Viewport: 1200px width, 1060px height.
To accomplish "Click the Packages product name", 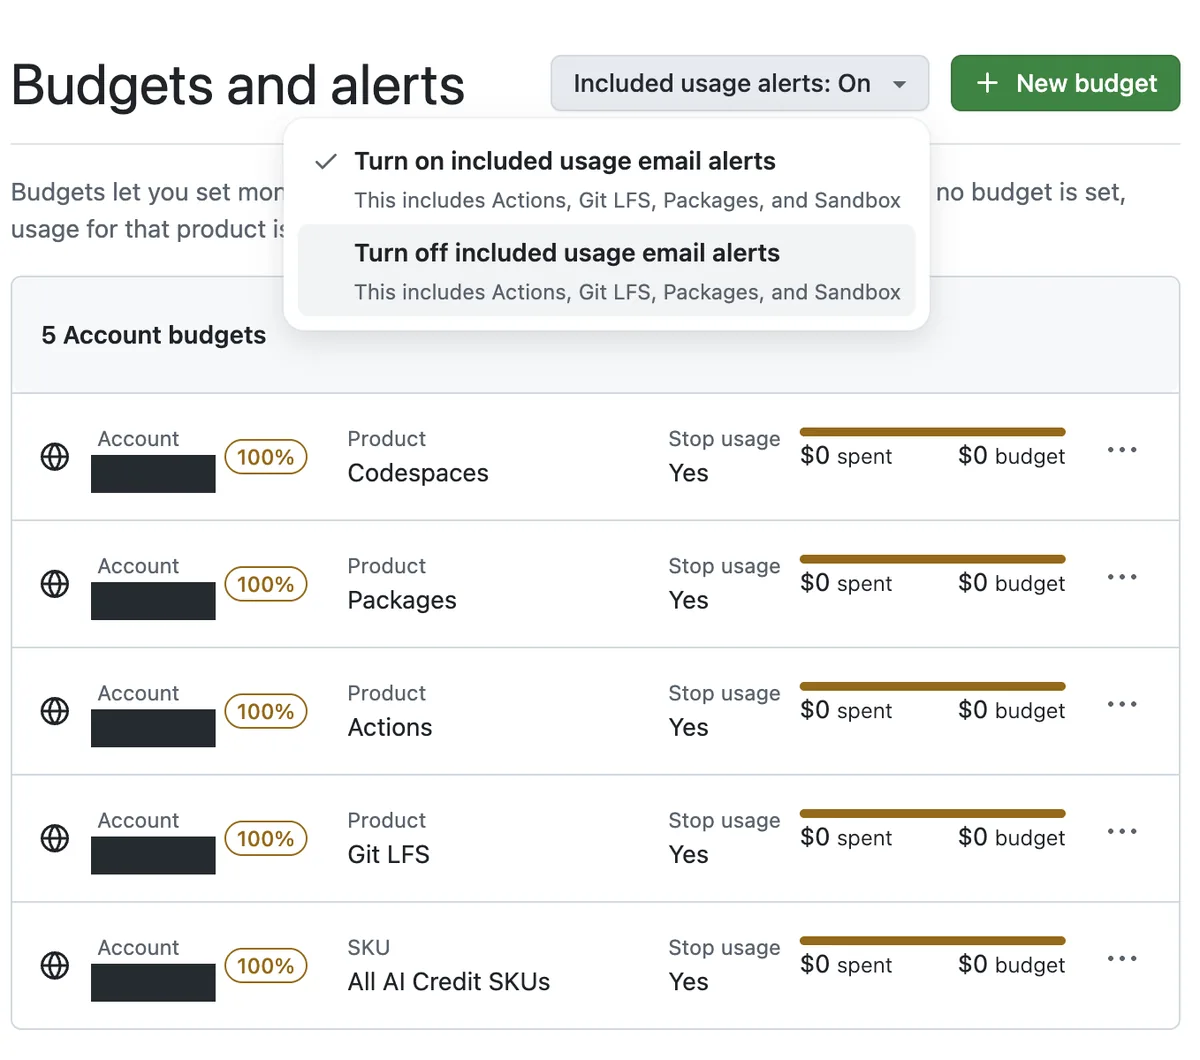I will click(x=402, y=600).
